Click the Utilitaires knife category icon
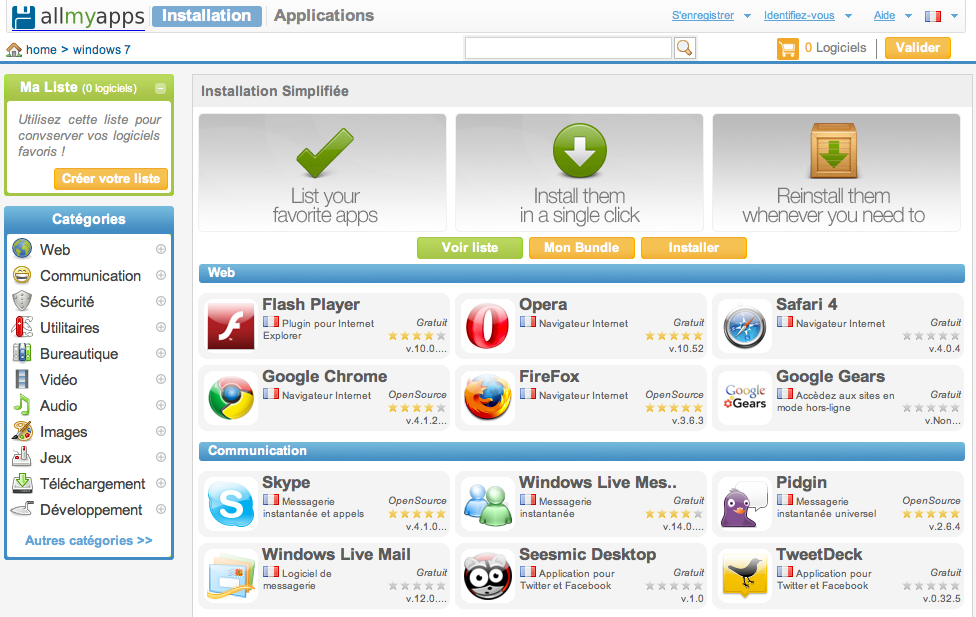 (22, 327)
